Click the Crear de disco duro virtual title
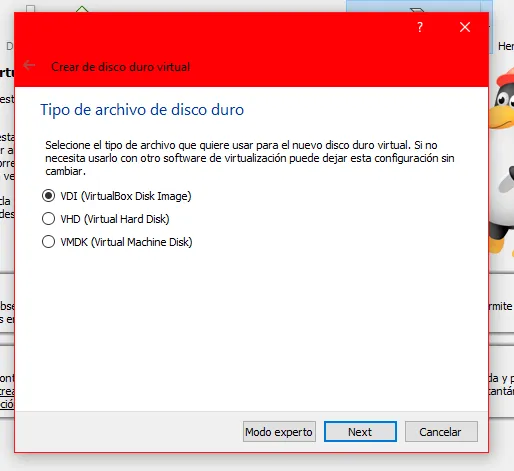This screenshot has width=514, height=471. pos(121,67)
